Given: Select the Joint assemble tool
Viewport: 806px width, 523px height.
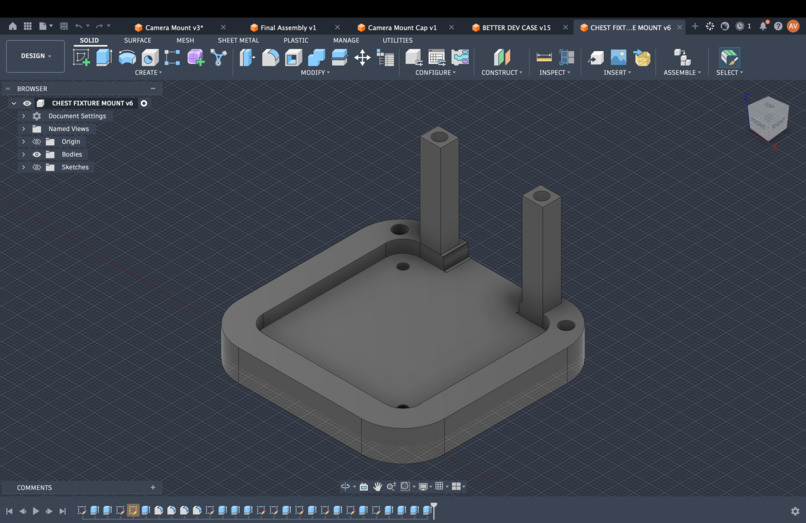Looking at the screenshot, I should coord(682,58).
